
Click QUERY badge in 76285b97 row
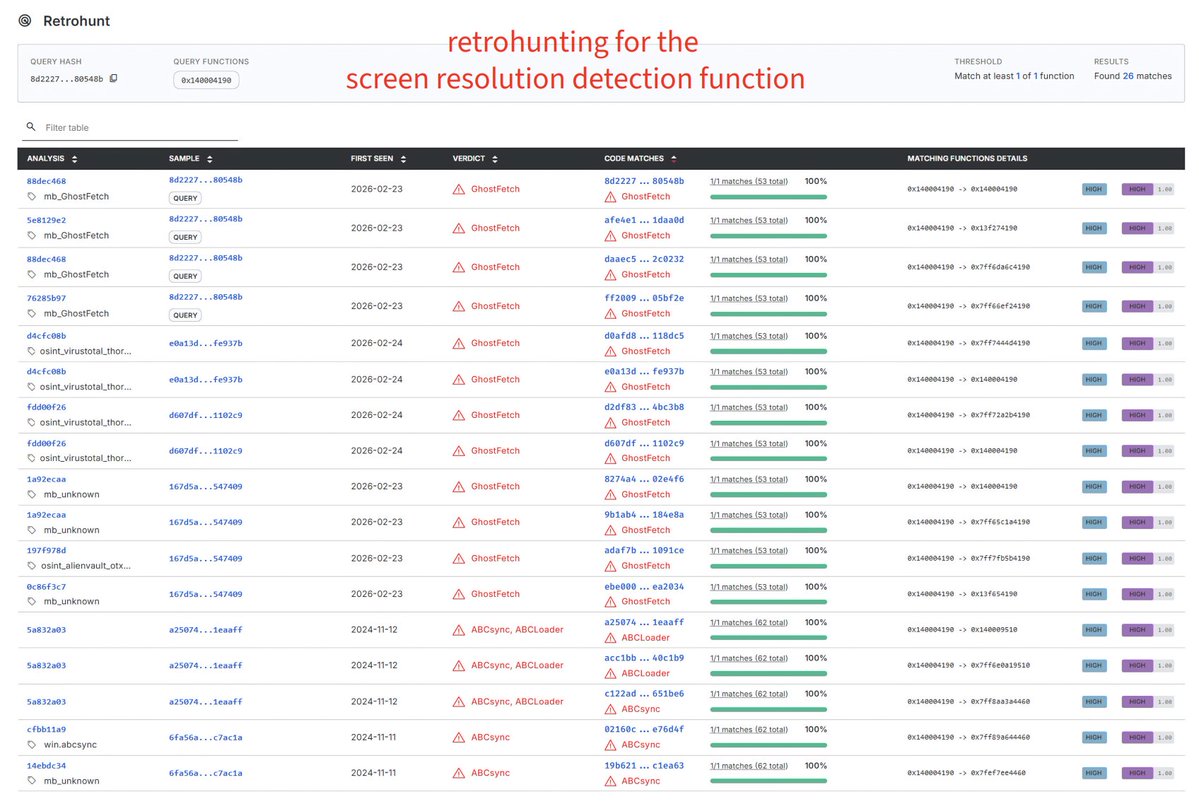point(185,315)
